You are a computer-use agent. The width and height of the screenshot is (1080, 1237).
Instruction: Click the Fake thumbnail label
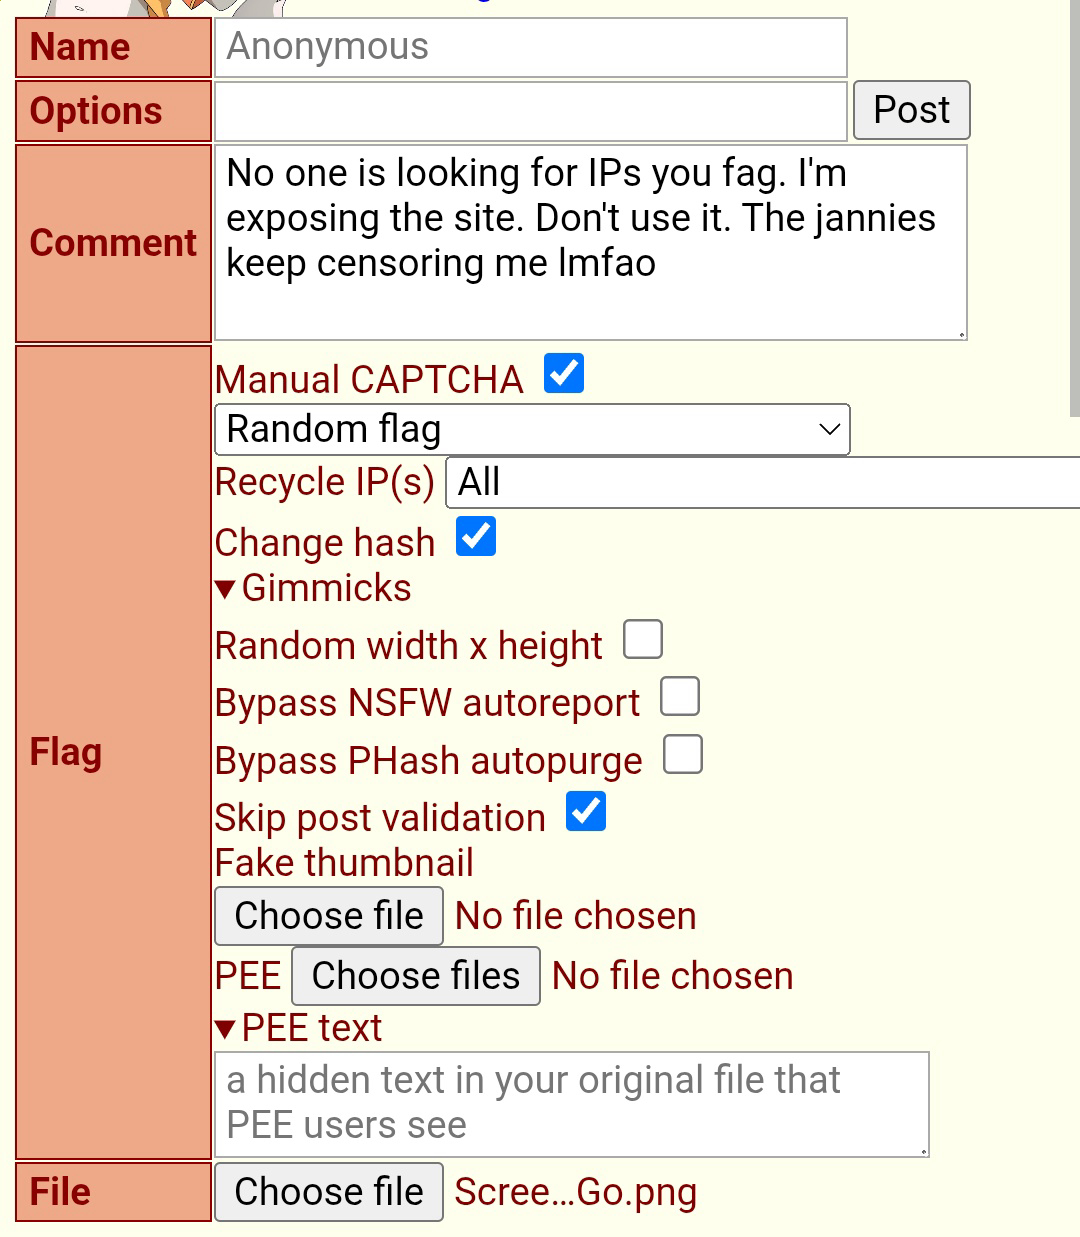click(344, 863)
